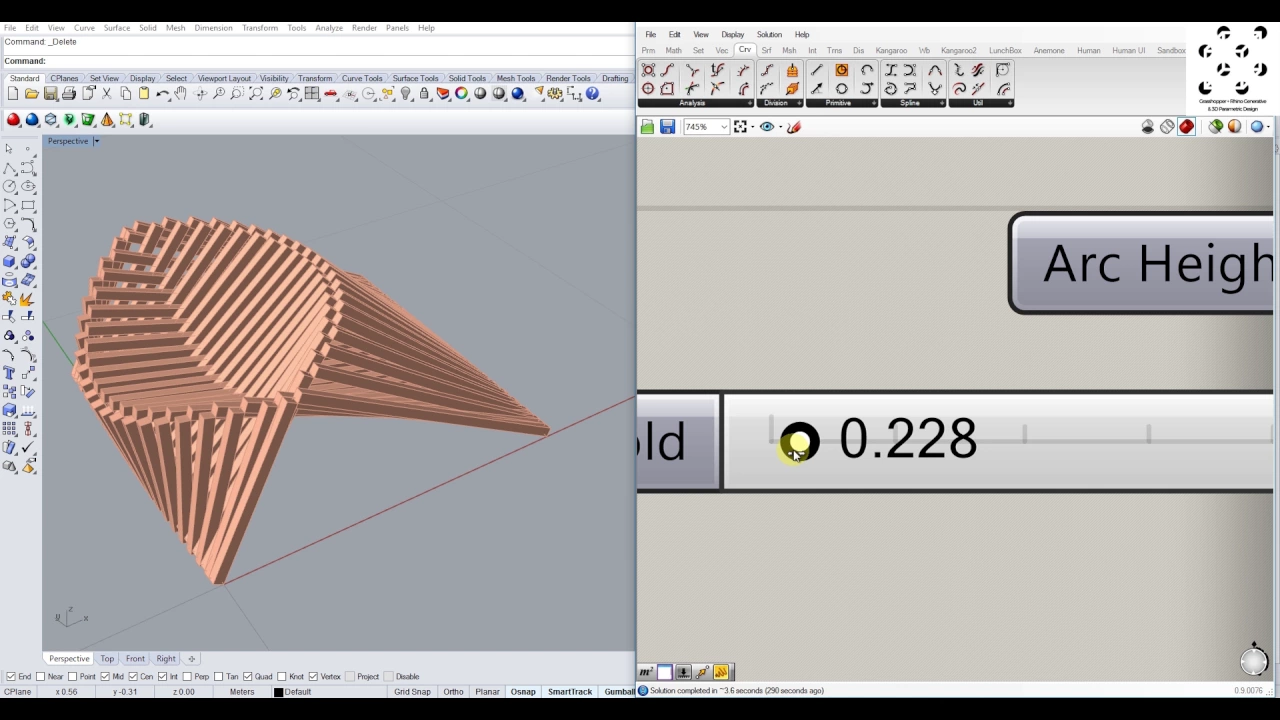Screen dimensions: 1280x720
Task: Switch to the Top viewport tab
Action: point(107,659)
